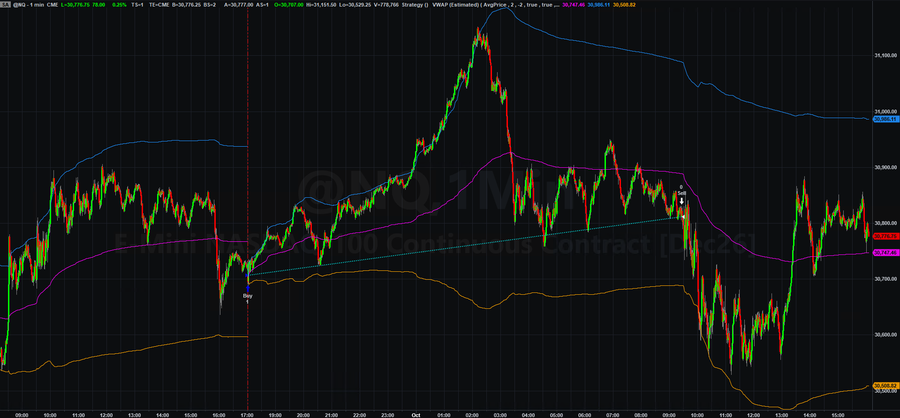Click the V=778,766 volume value
The width and height of the screenshot is (900, 418).
tap(386, 5)
